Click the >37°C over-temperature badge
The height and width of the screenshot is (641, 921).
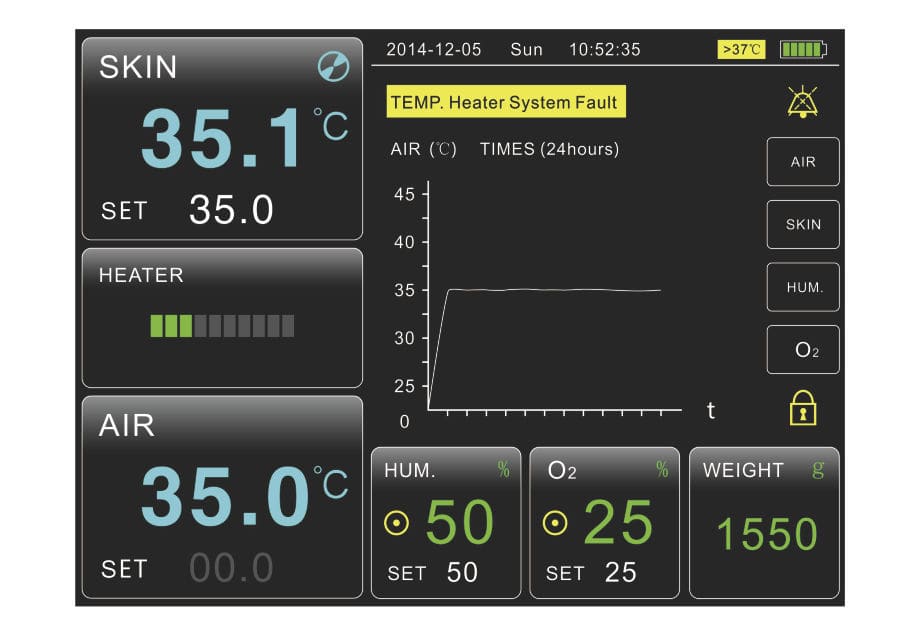(741, 49)
